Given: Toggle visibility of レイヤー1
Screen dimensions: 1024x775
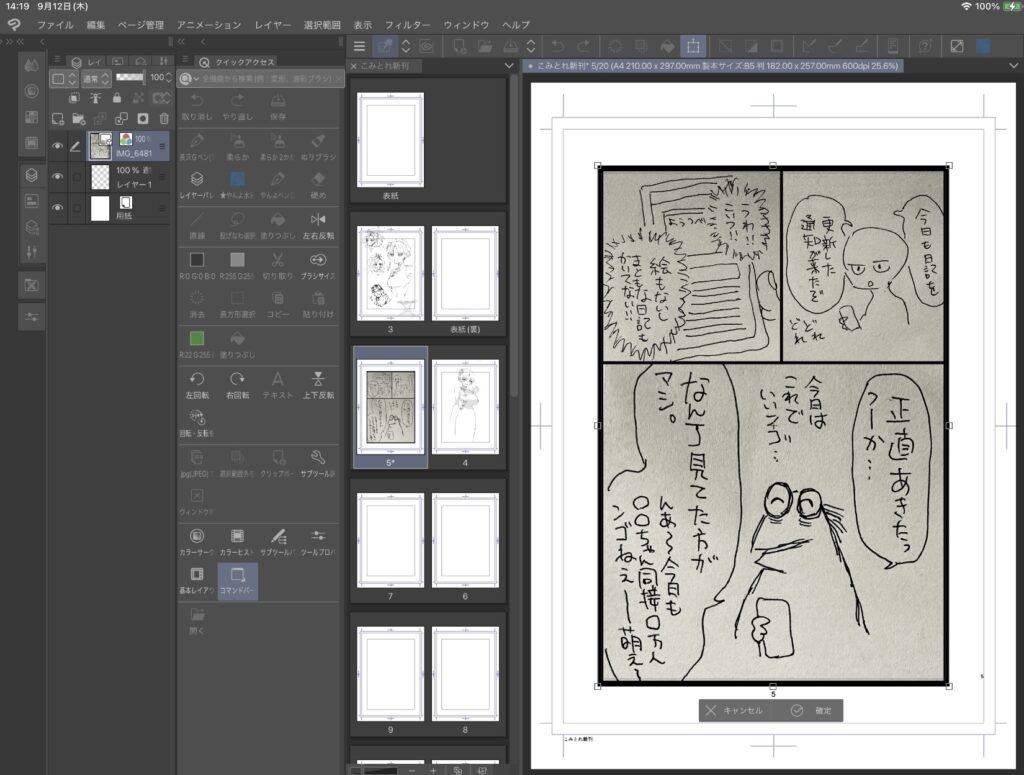Looking at the screenshot, I should (58, 177).
